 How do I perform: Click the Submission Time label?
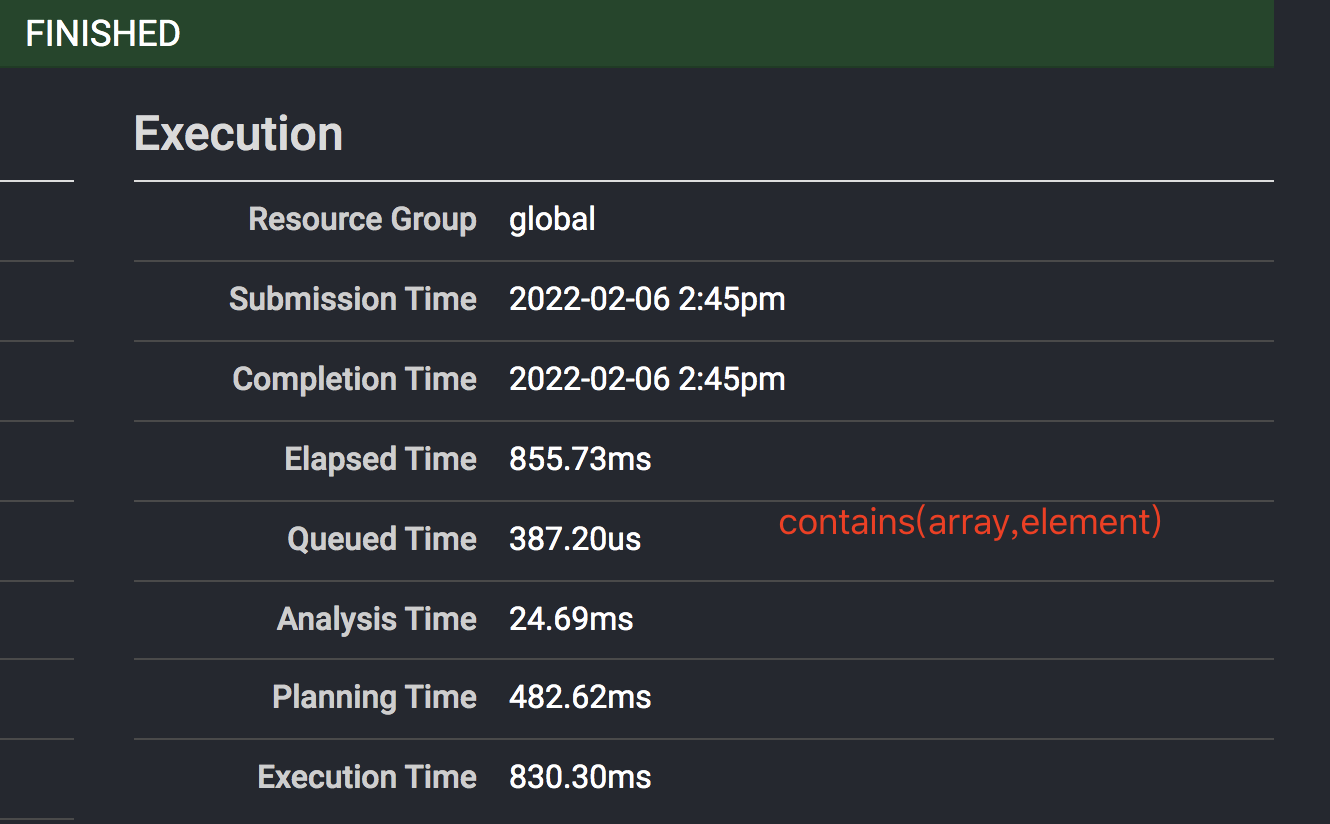(352, 299)
